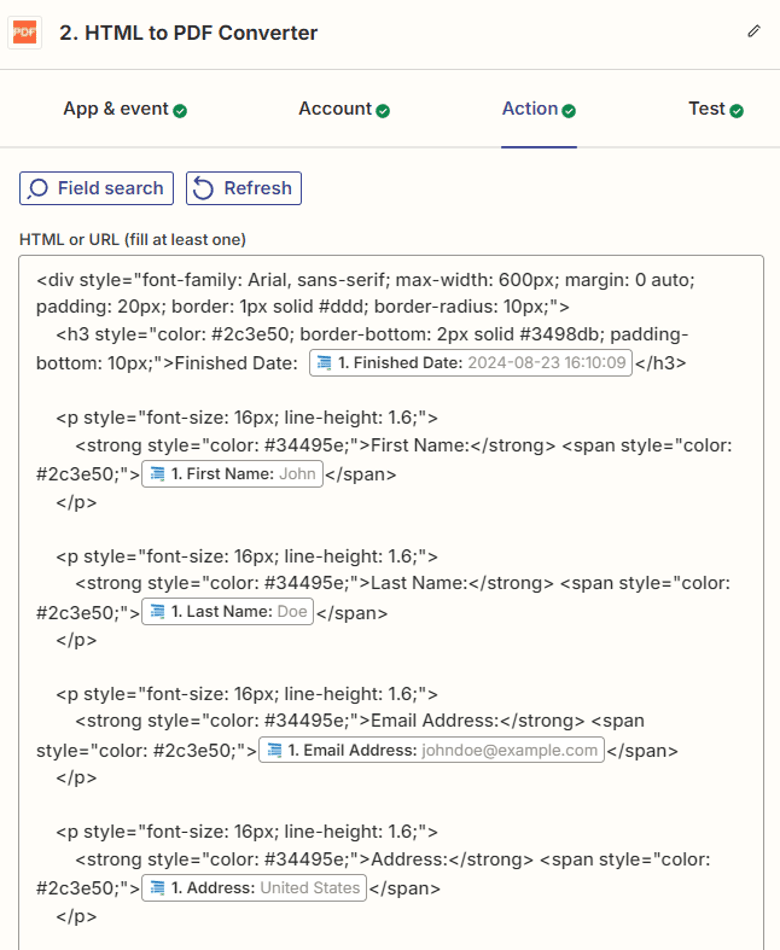Click the data icon in the Email Address pill
Viewport: 780px width, 950px height.
276,750
